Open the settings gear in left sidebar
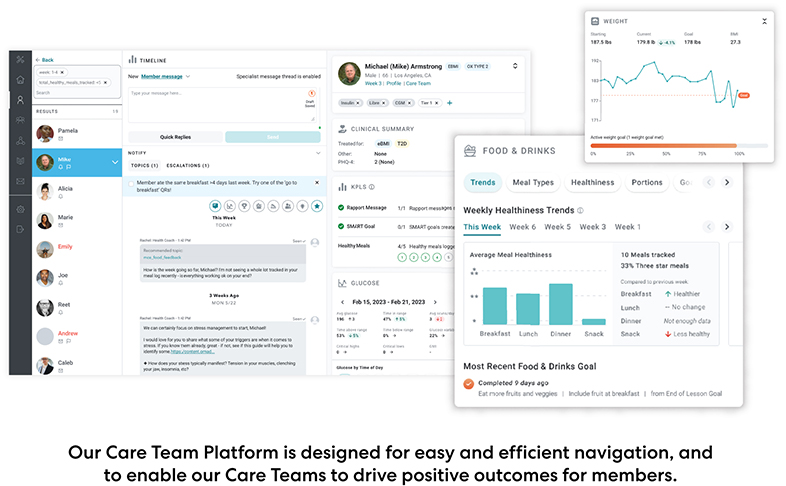Screen dimensions: 786x486 coord(20,209)
